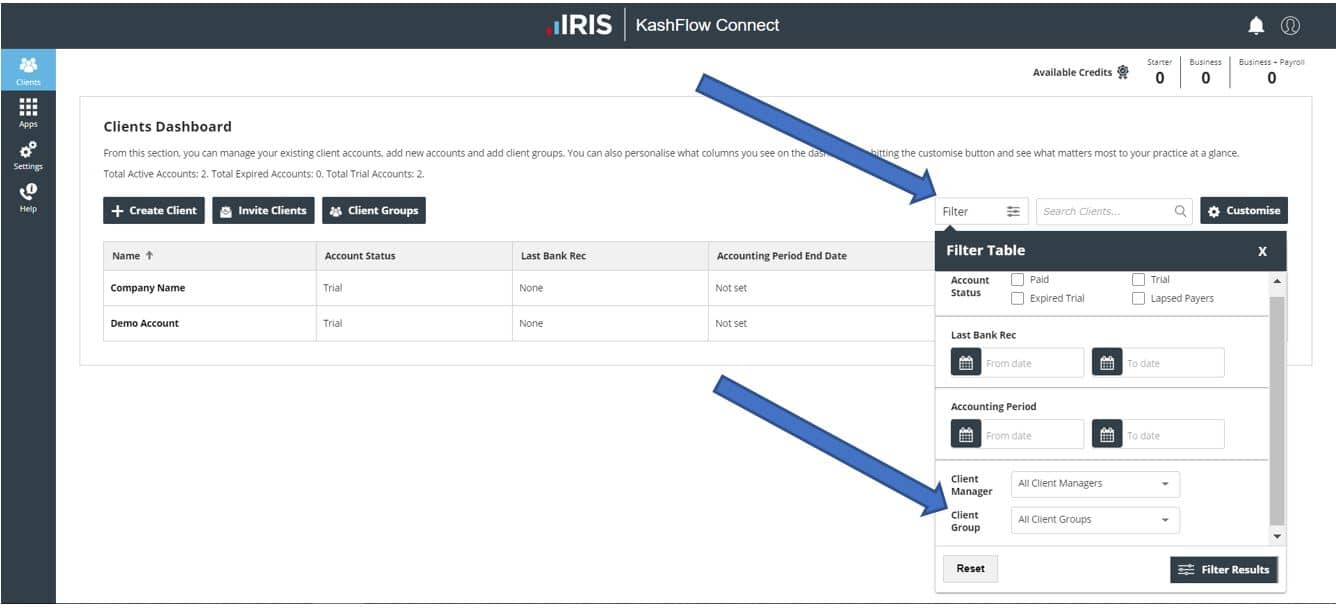Open the Filter dropdown control
Viewport: 1336px width, 608px height.
tap(981, 211)
